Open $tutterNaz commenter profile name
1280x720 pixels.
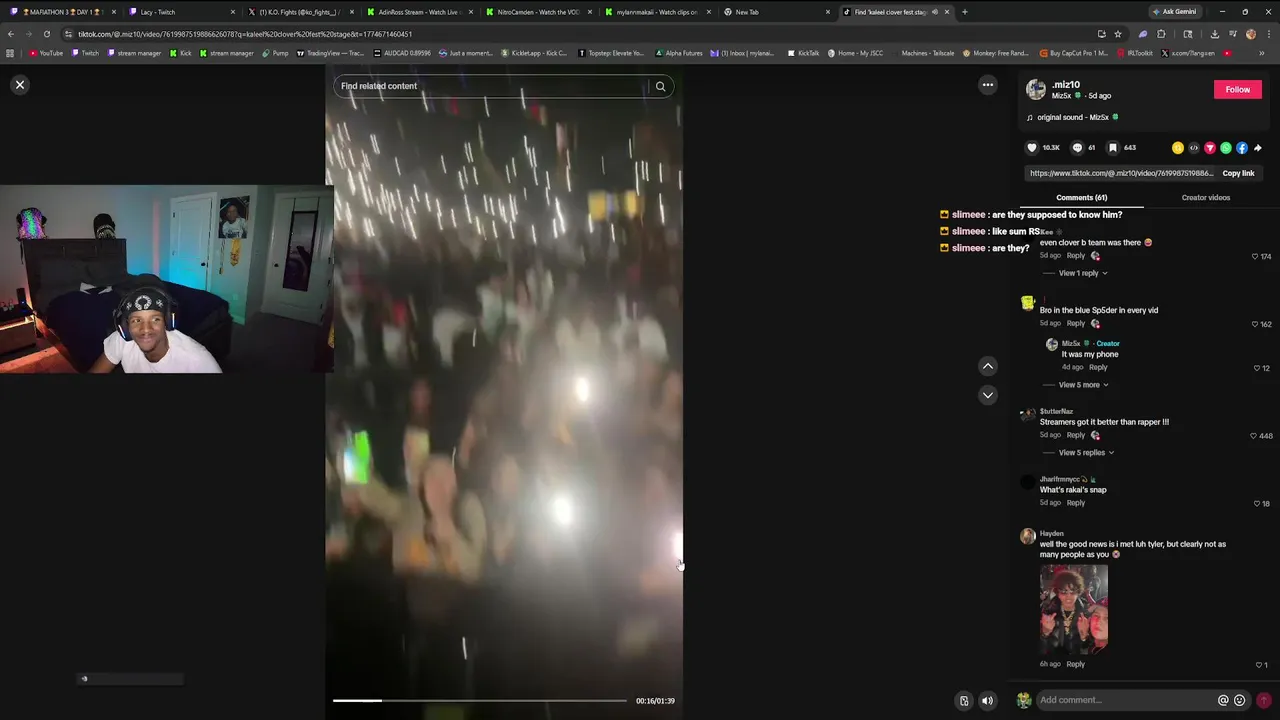[1056, 411]
